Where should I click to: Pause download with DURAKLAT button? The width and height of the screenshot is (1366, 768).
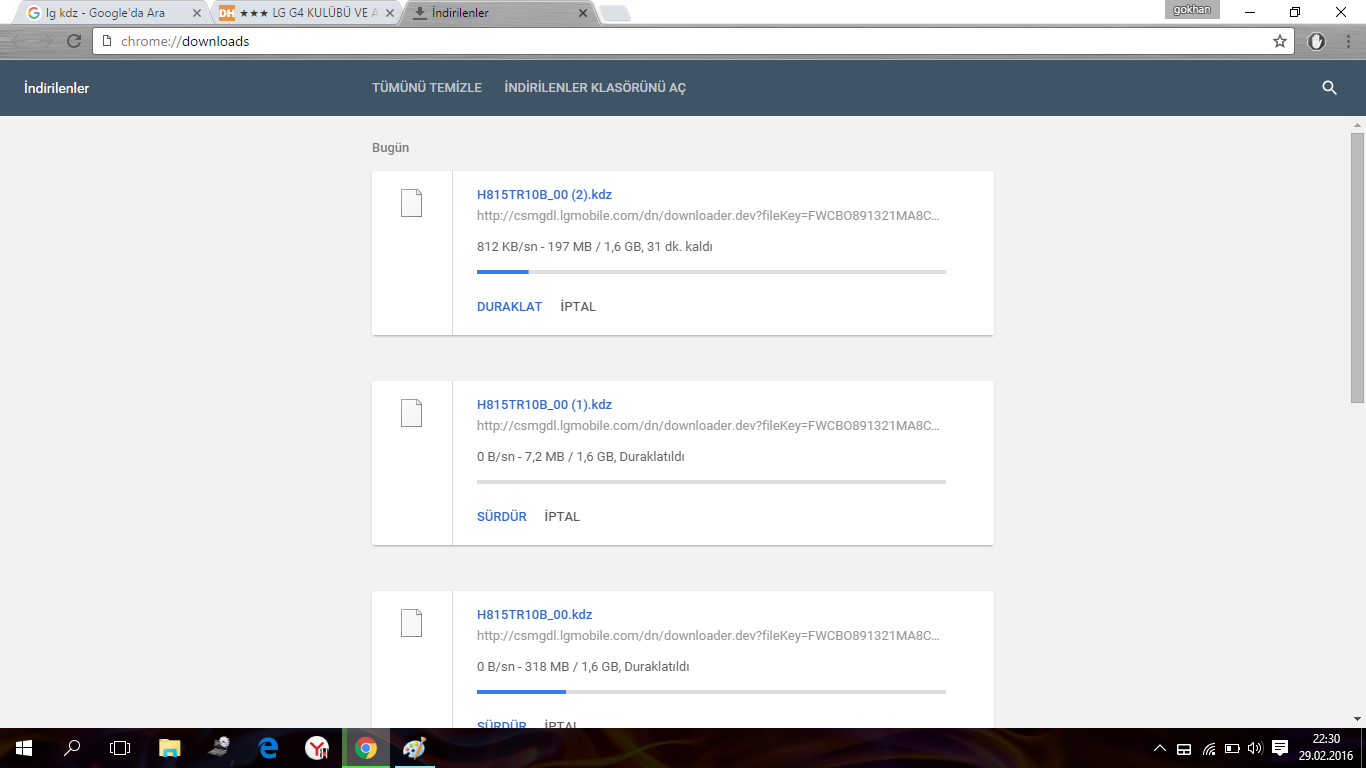tap(509, 307)
